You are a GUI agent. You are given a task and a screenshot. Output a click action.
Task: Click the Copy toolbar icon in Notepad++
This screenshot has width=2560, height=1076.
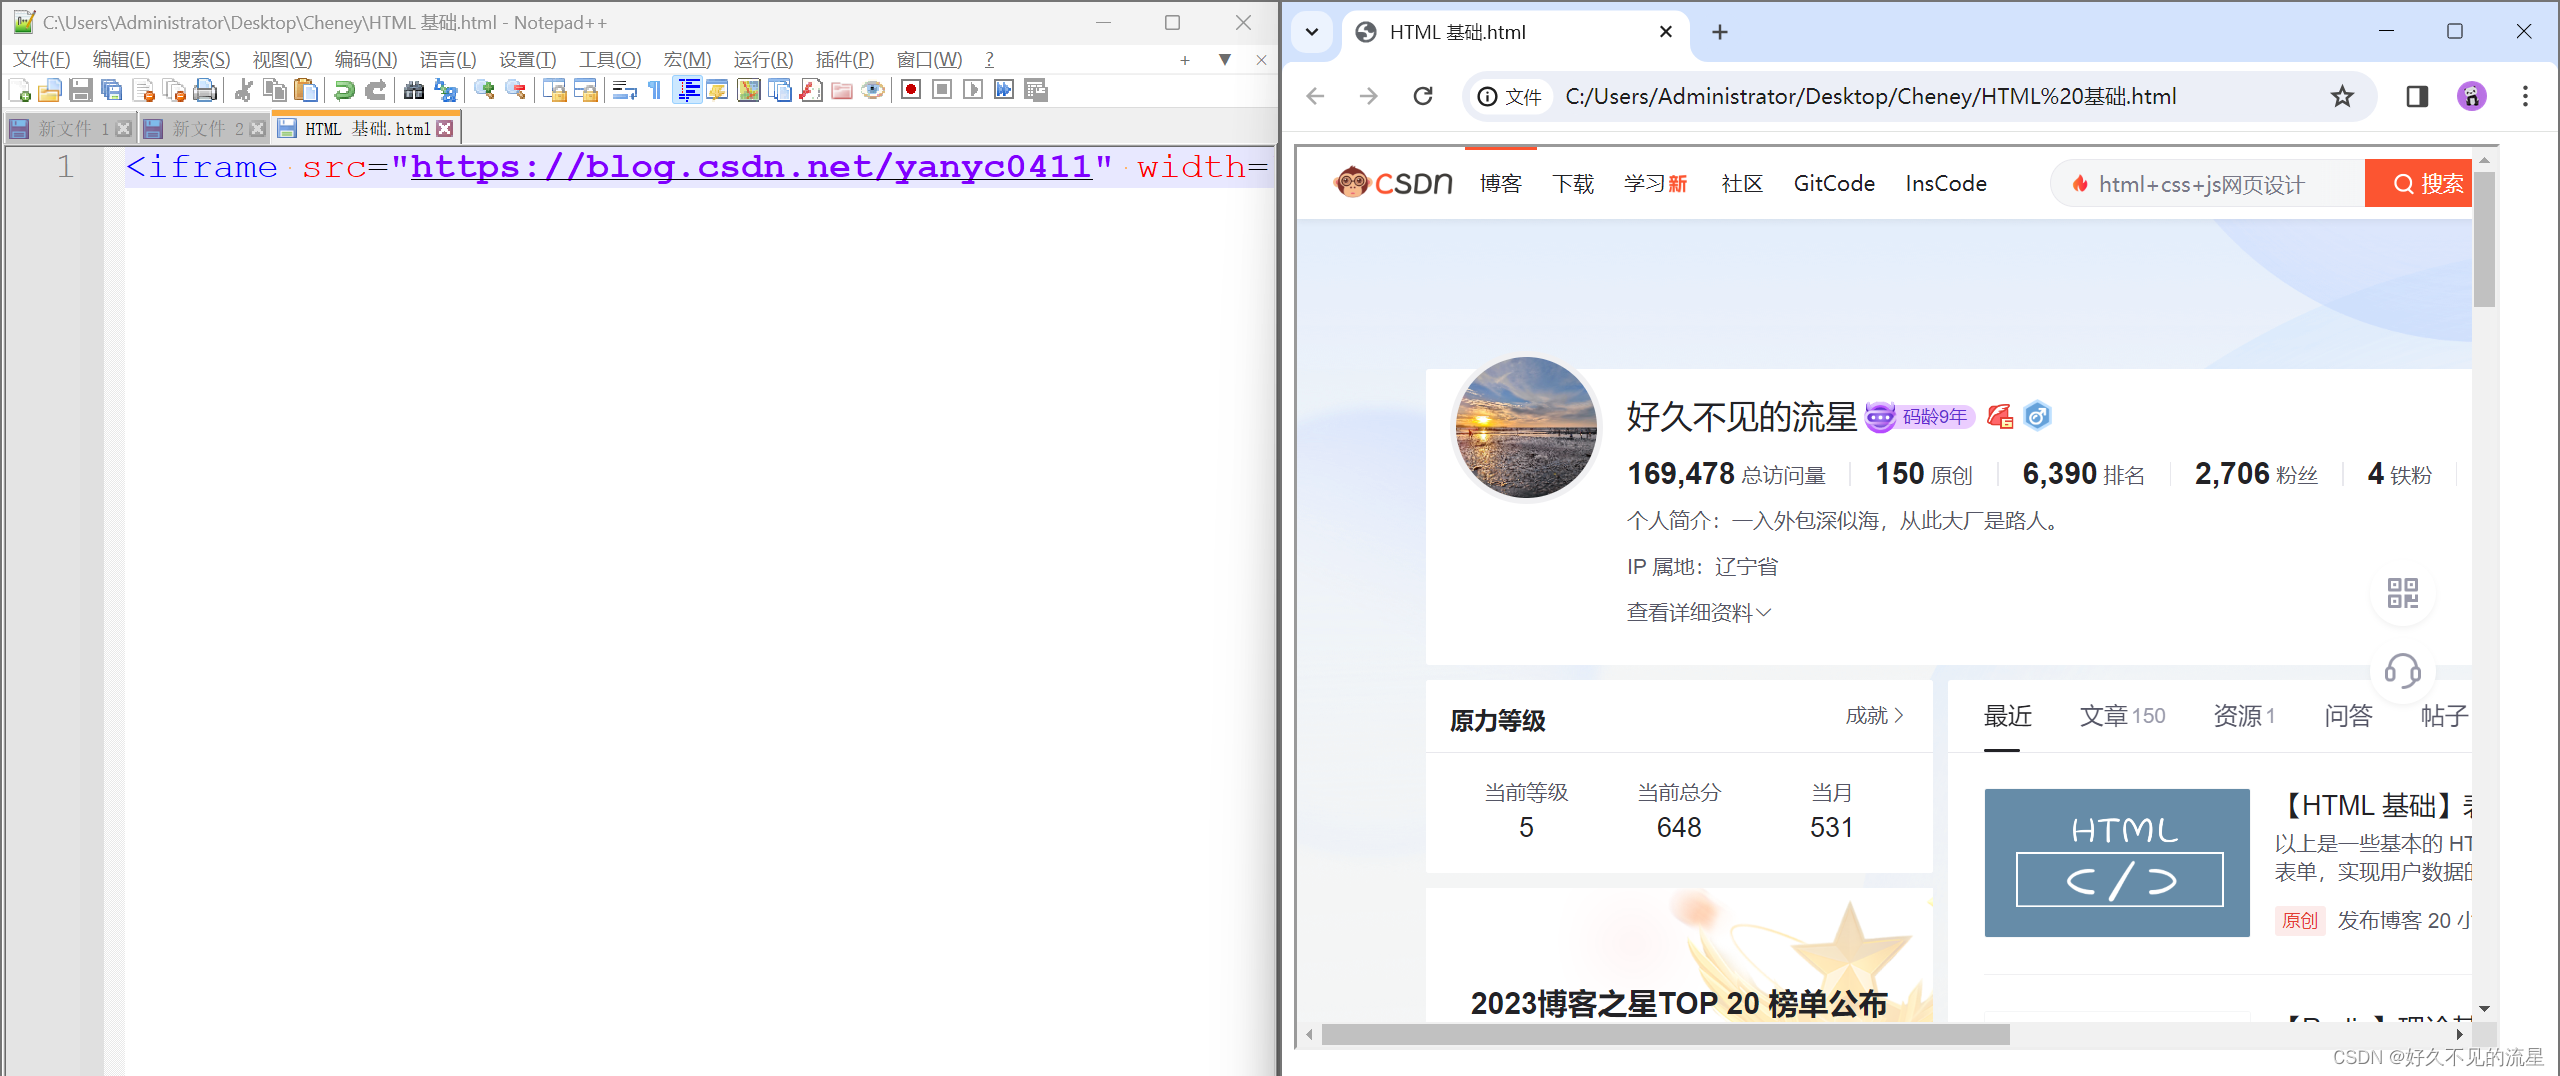tap(274, 91)
